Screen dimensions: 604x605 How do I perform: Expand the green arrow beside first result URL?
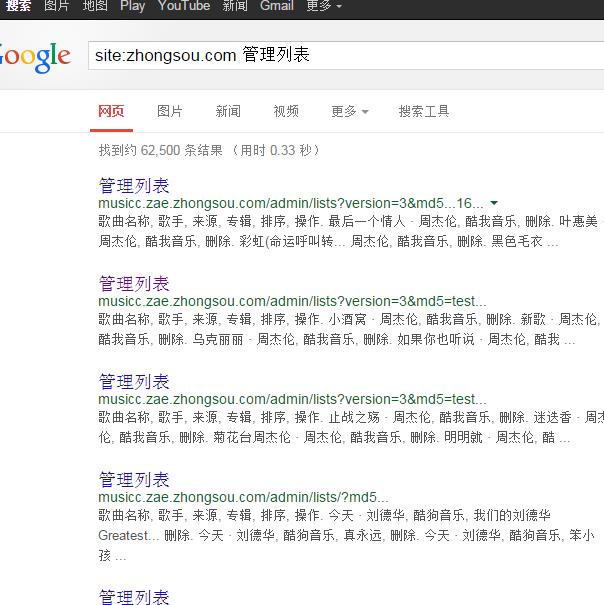tap(494, 203)
